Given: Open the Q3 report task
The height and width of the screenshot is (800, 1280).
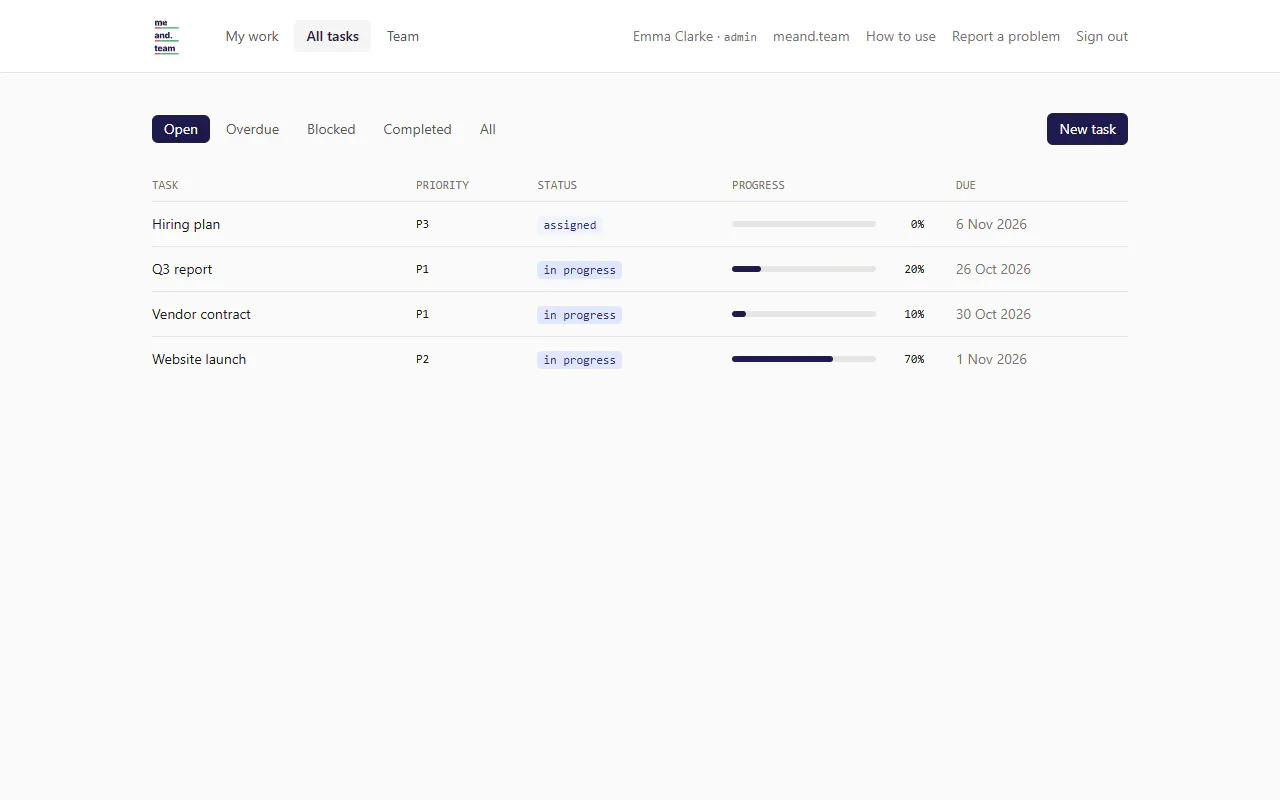Looking at the screenshot, I should pos(182,269).
